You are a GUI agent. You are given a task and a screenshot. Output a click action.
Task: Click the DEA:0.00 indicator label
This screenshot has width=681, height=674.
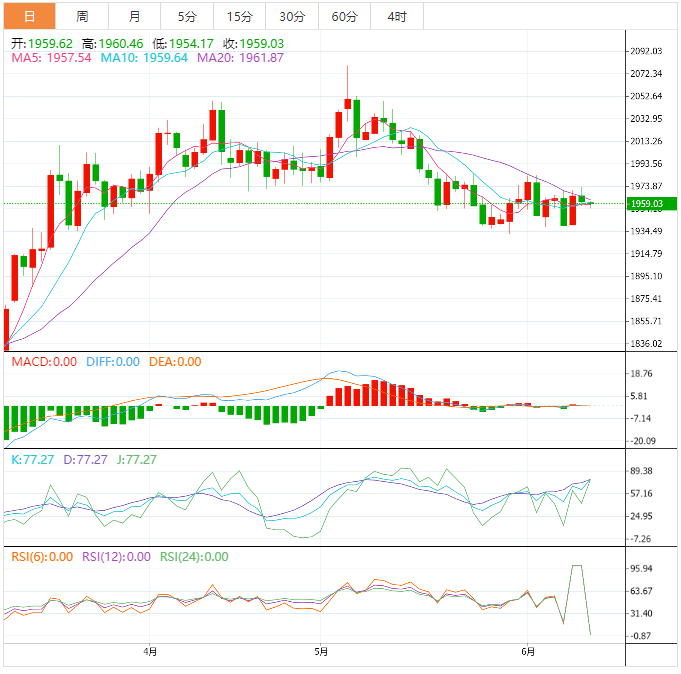point(175,362)
